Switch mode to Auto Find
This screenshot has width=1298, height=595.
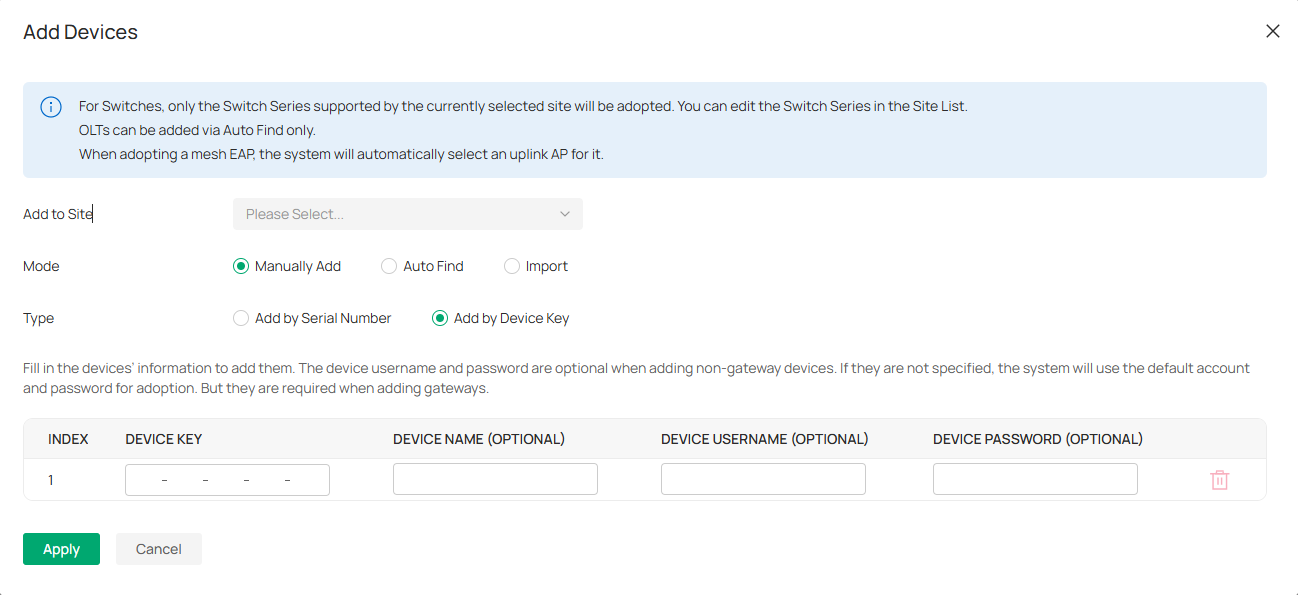pyautogui.click(x=389, y=266)
